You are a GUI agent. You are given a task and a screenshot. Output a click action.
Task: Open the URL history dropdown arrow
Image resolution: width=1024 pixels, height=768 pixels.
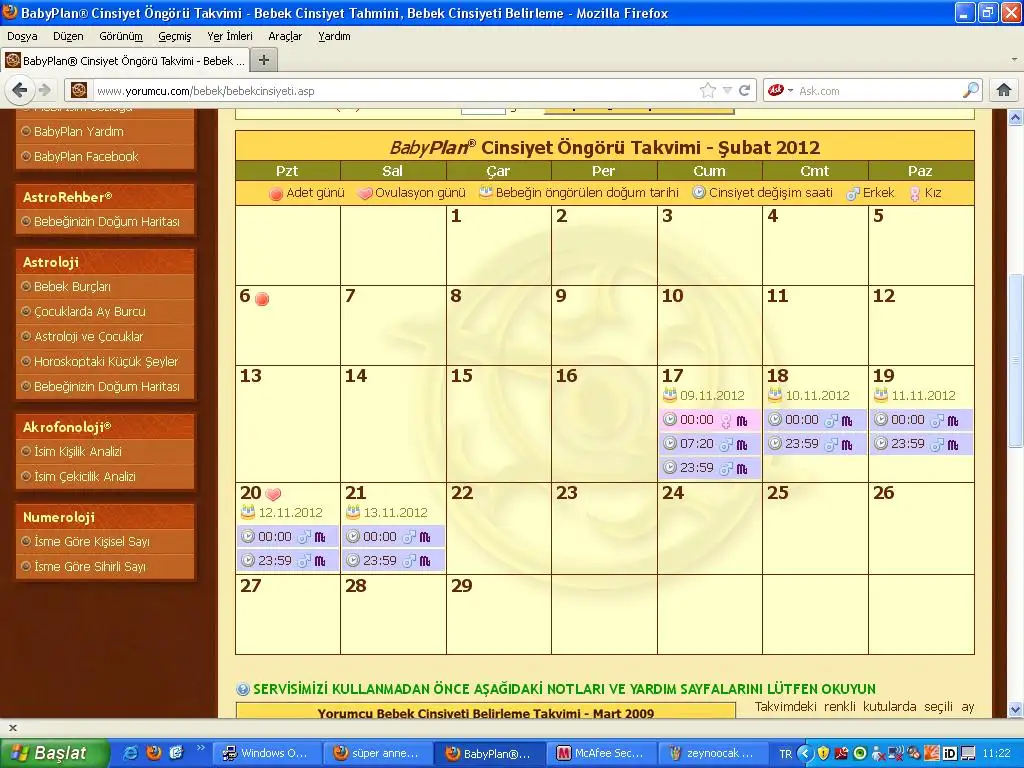tap(727, 90)
